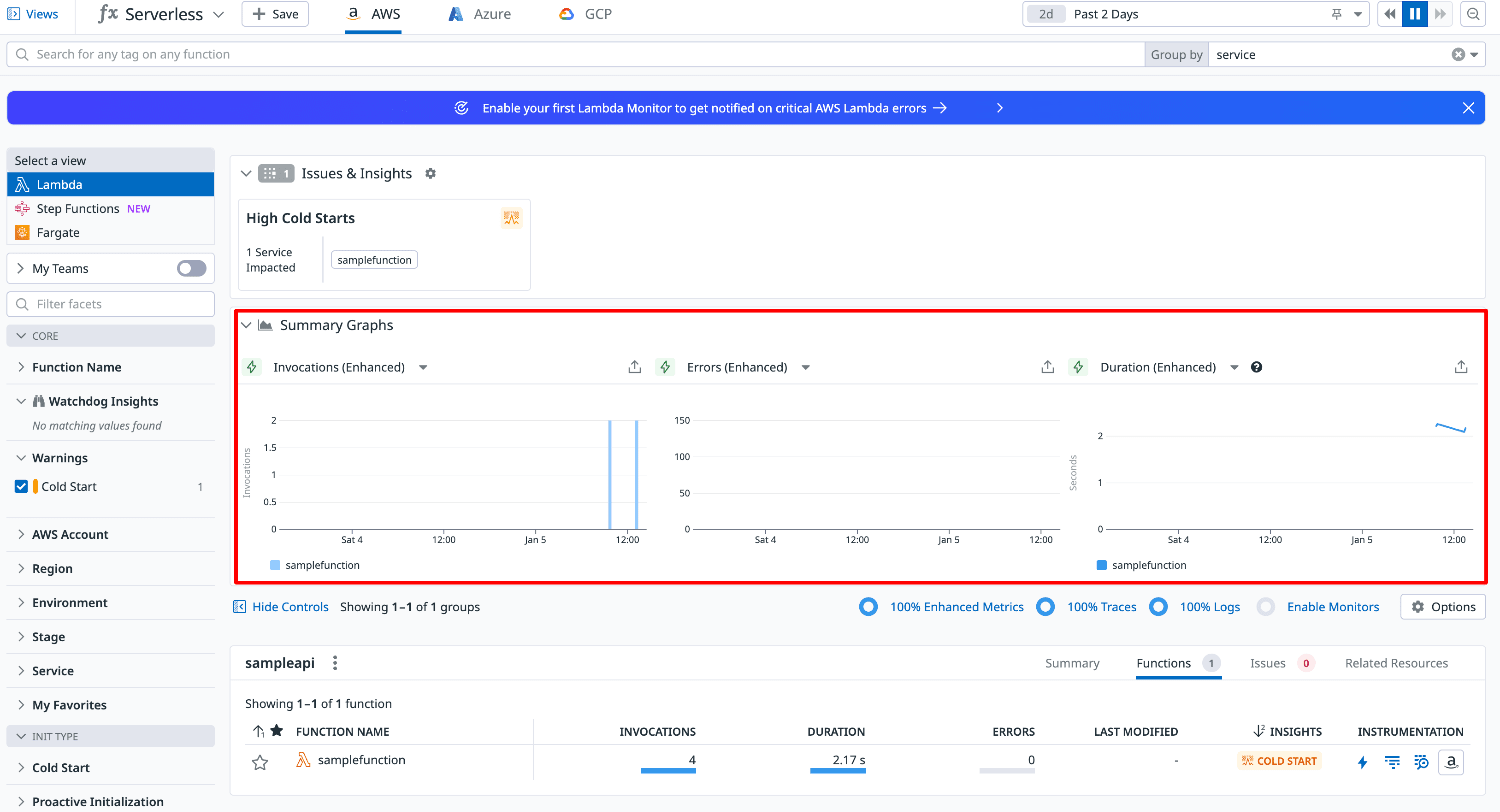Screen dimensions: 1500x812
Task: Focus the function tag search field
Action: click(575, 54)
